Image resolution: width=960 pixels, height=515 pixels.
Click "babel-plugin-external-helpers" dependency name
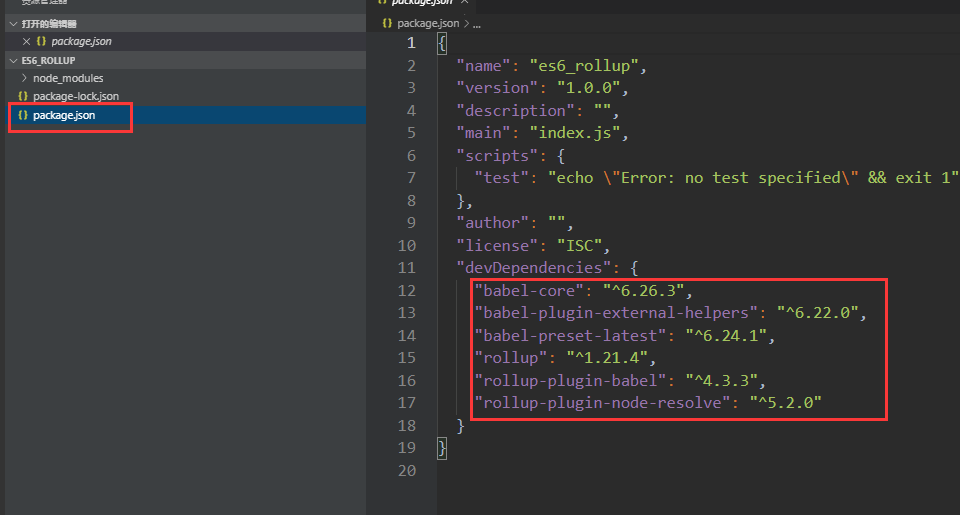pyautogui.click(x=616, y=312)
